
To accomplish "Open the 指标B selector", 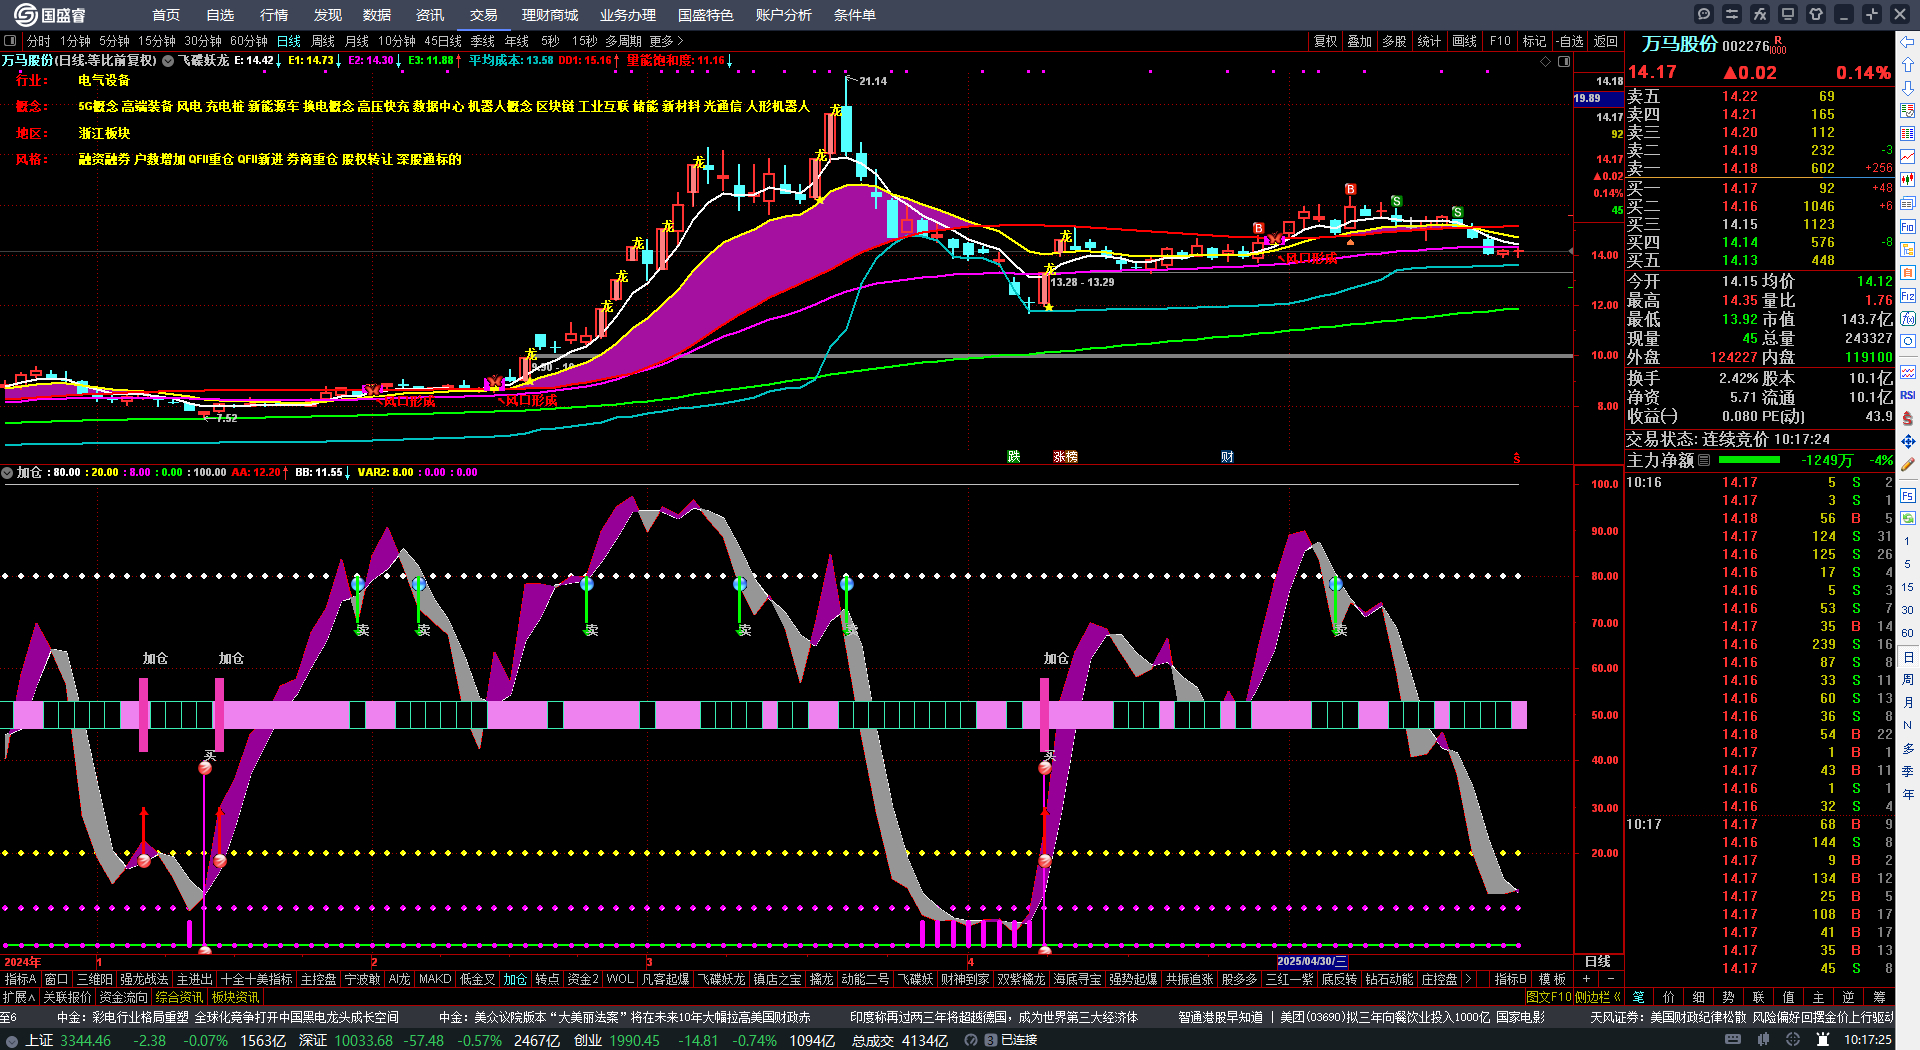I will pos(1510,979).
